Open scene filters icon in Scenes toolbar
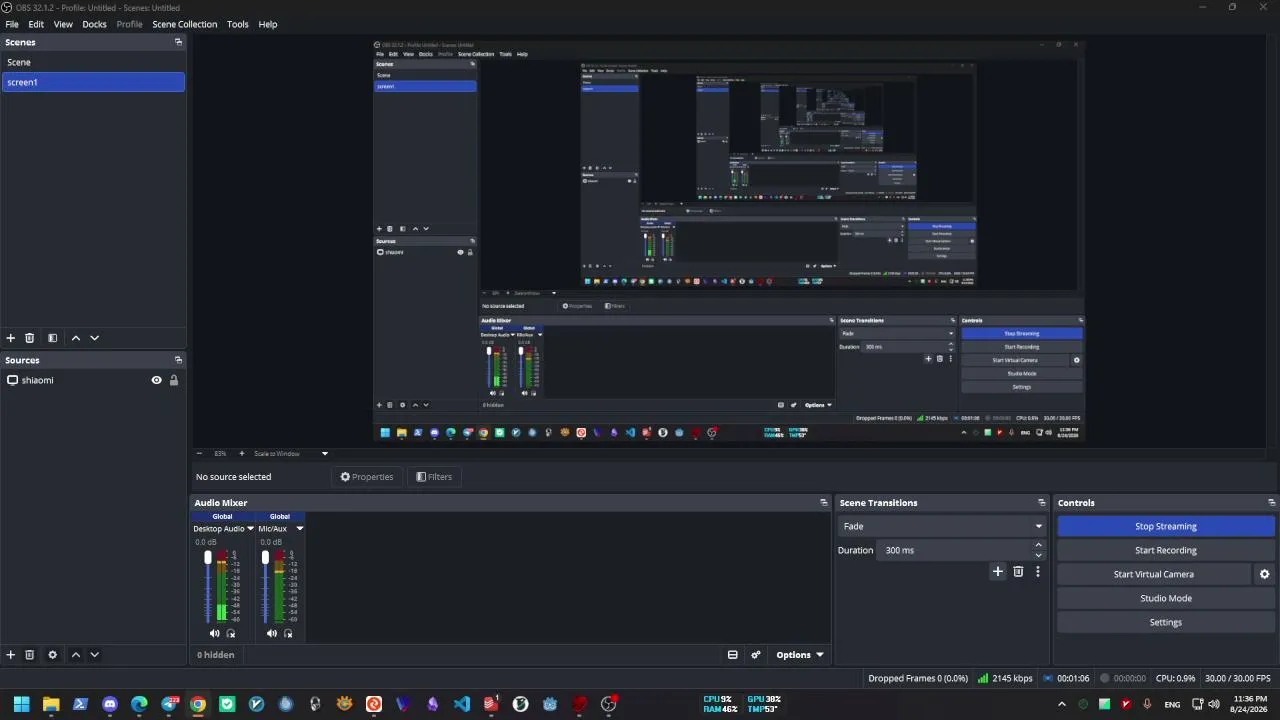 point(52,338)
